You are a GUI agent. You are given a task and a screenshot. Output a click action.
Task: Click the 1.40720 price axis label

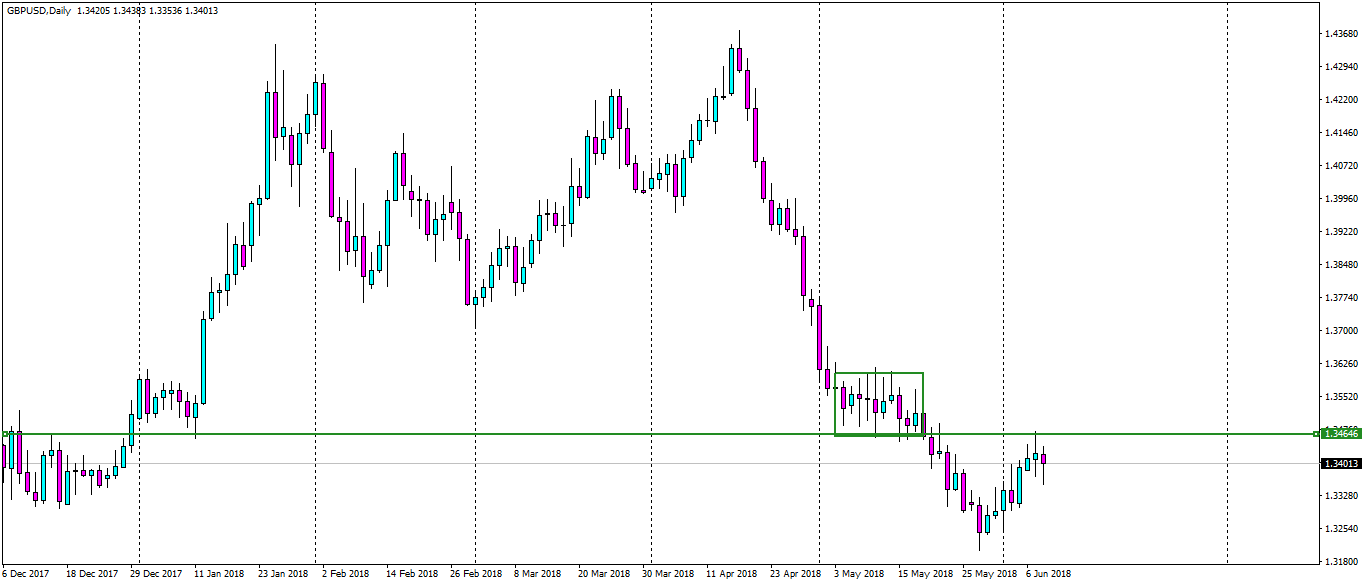[x=1340, y=166]
